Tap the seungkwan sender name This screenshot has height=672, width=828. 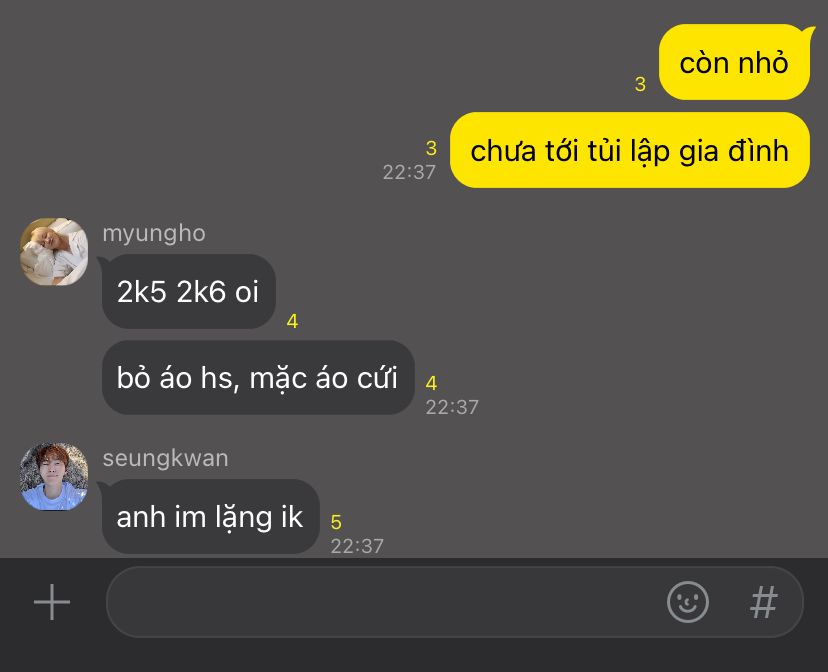coord(165,458)
